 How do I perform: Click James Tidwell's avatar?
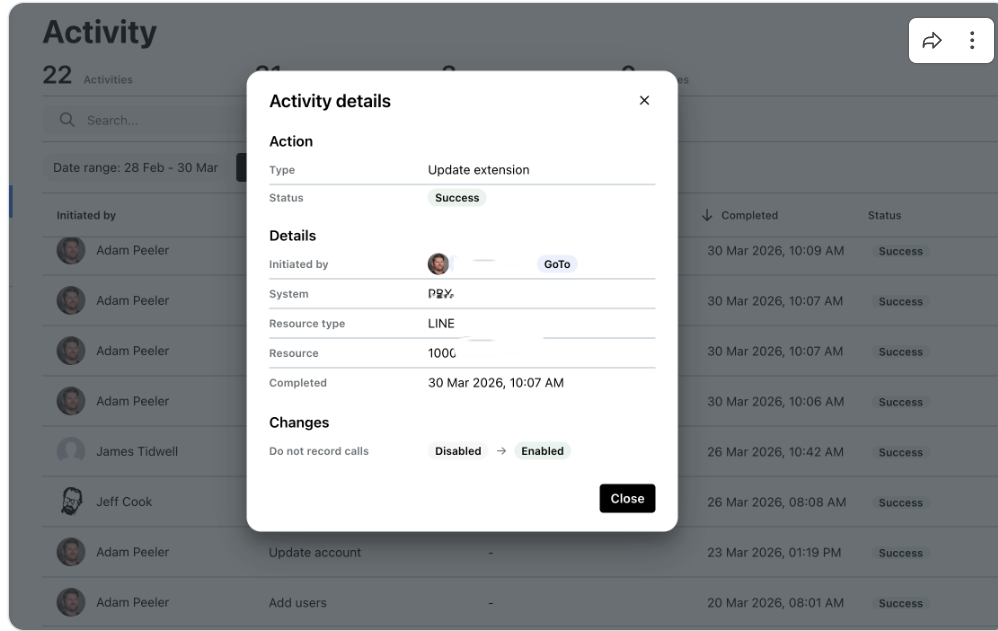point(71,451)
